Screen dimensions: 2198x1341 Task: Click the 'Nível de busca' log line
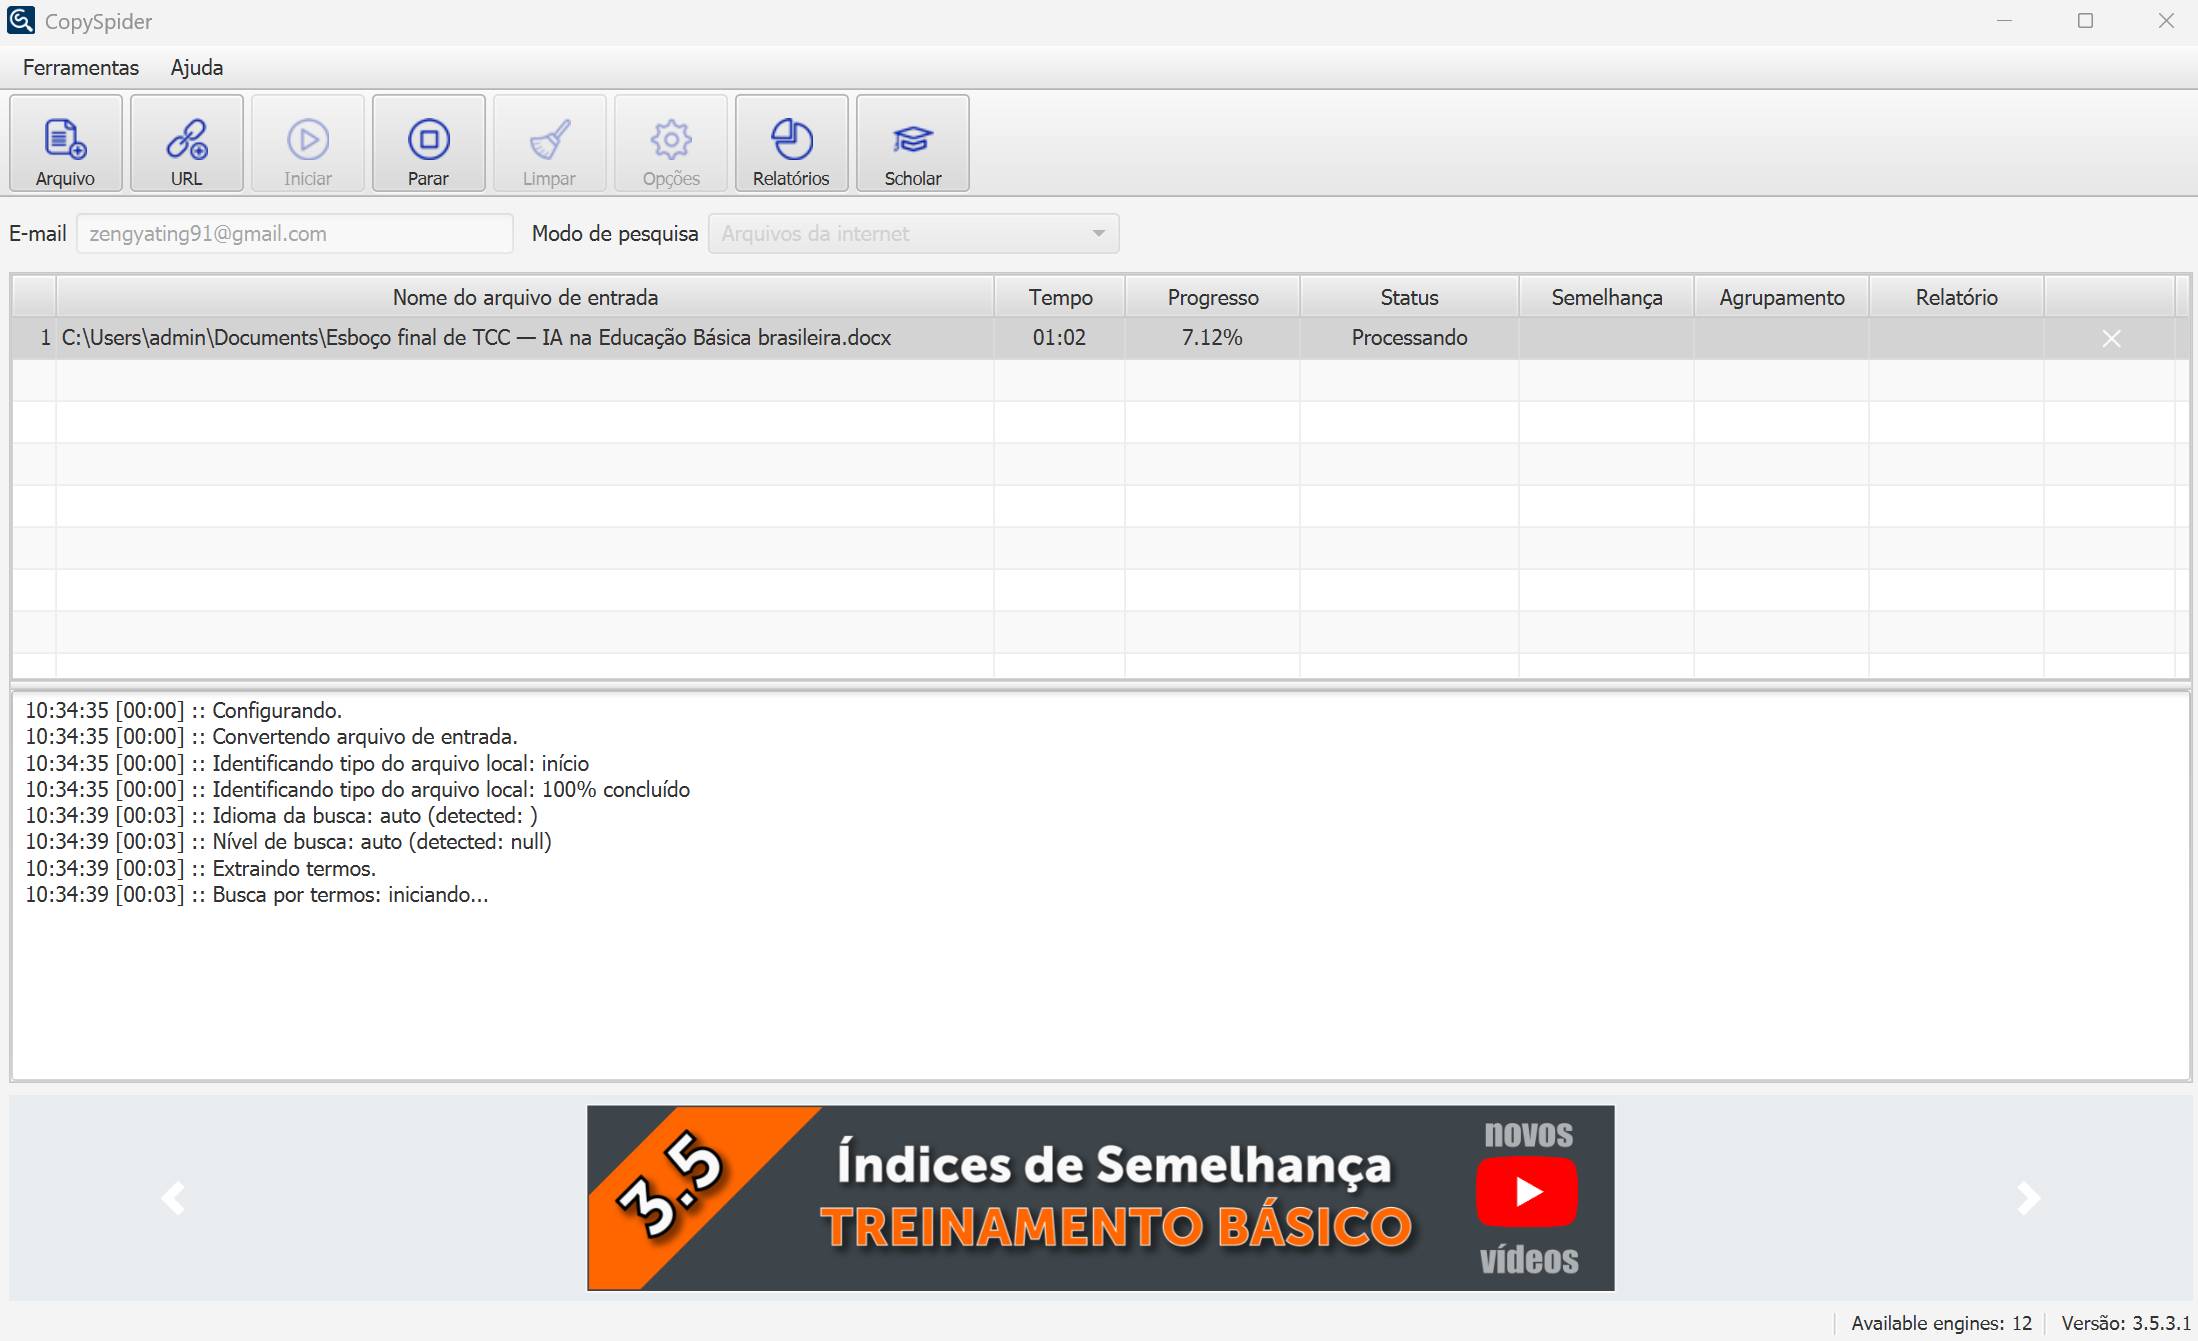(x=288, y=841)
